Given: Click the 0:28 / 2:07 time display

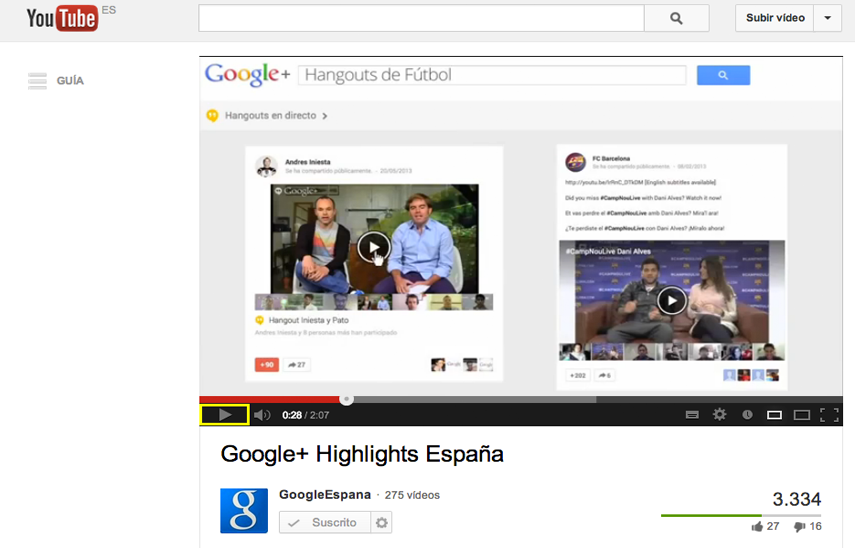Looking at the screenshot, I should (305, 415).
